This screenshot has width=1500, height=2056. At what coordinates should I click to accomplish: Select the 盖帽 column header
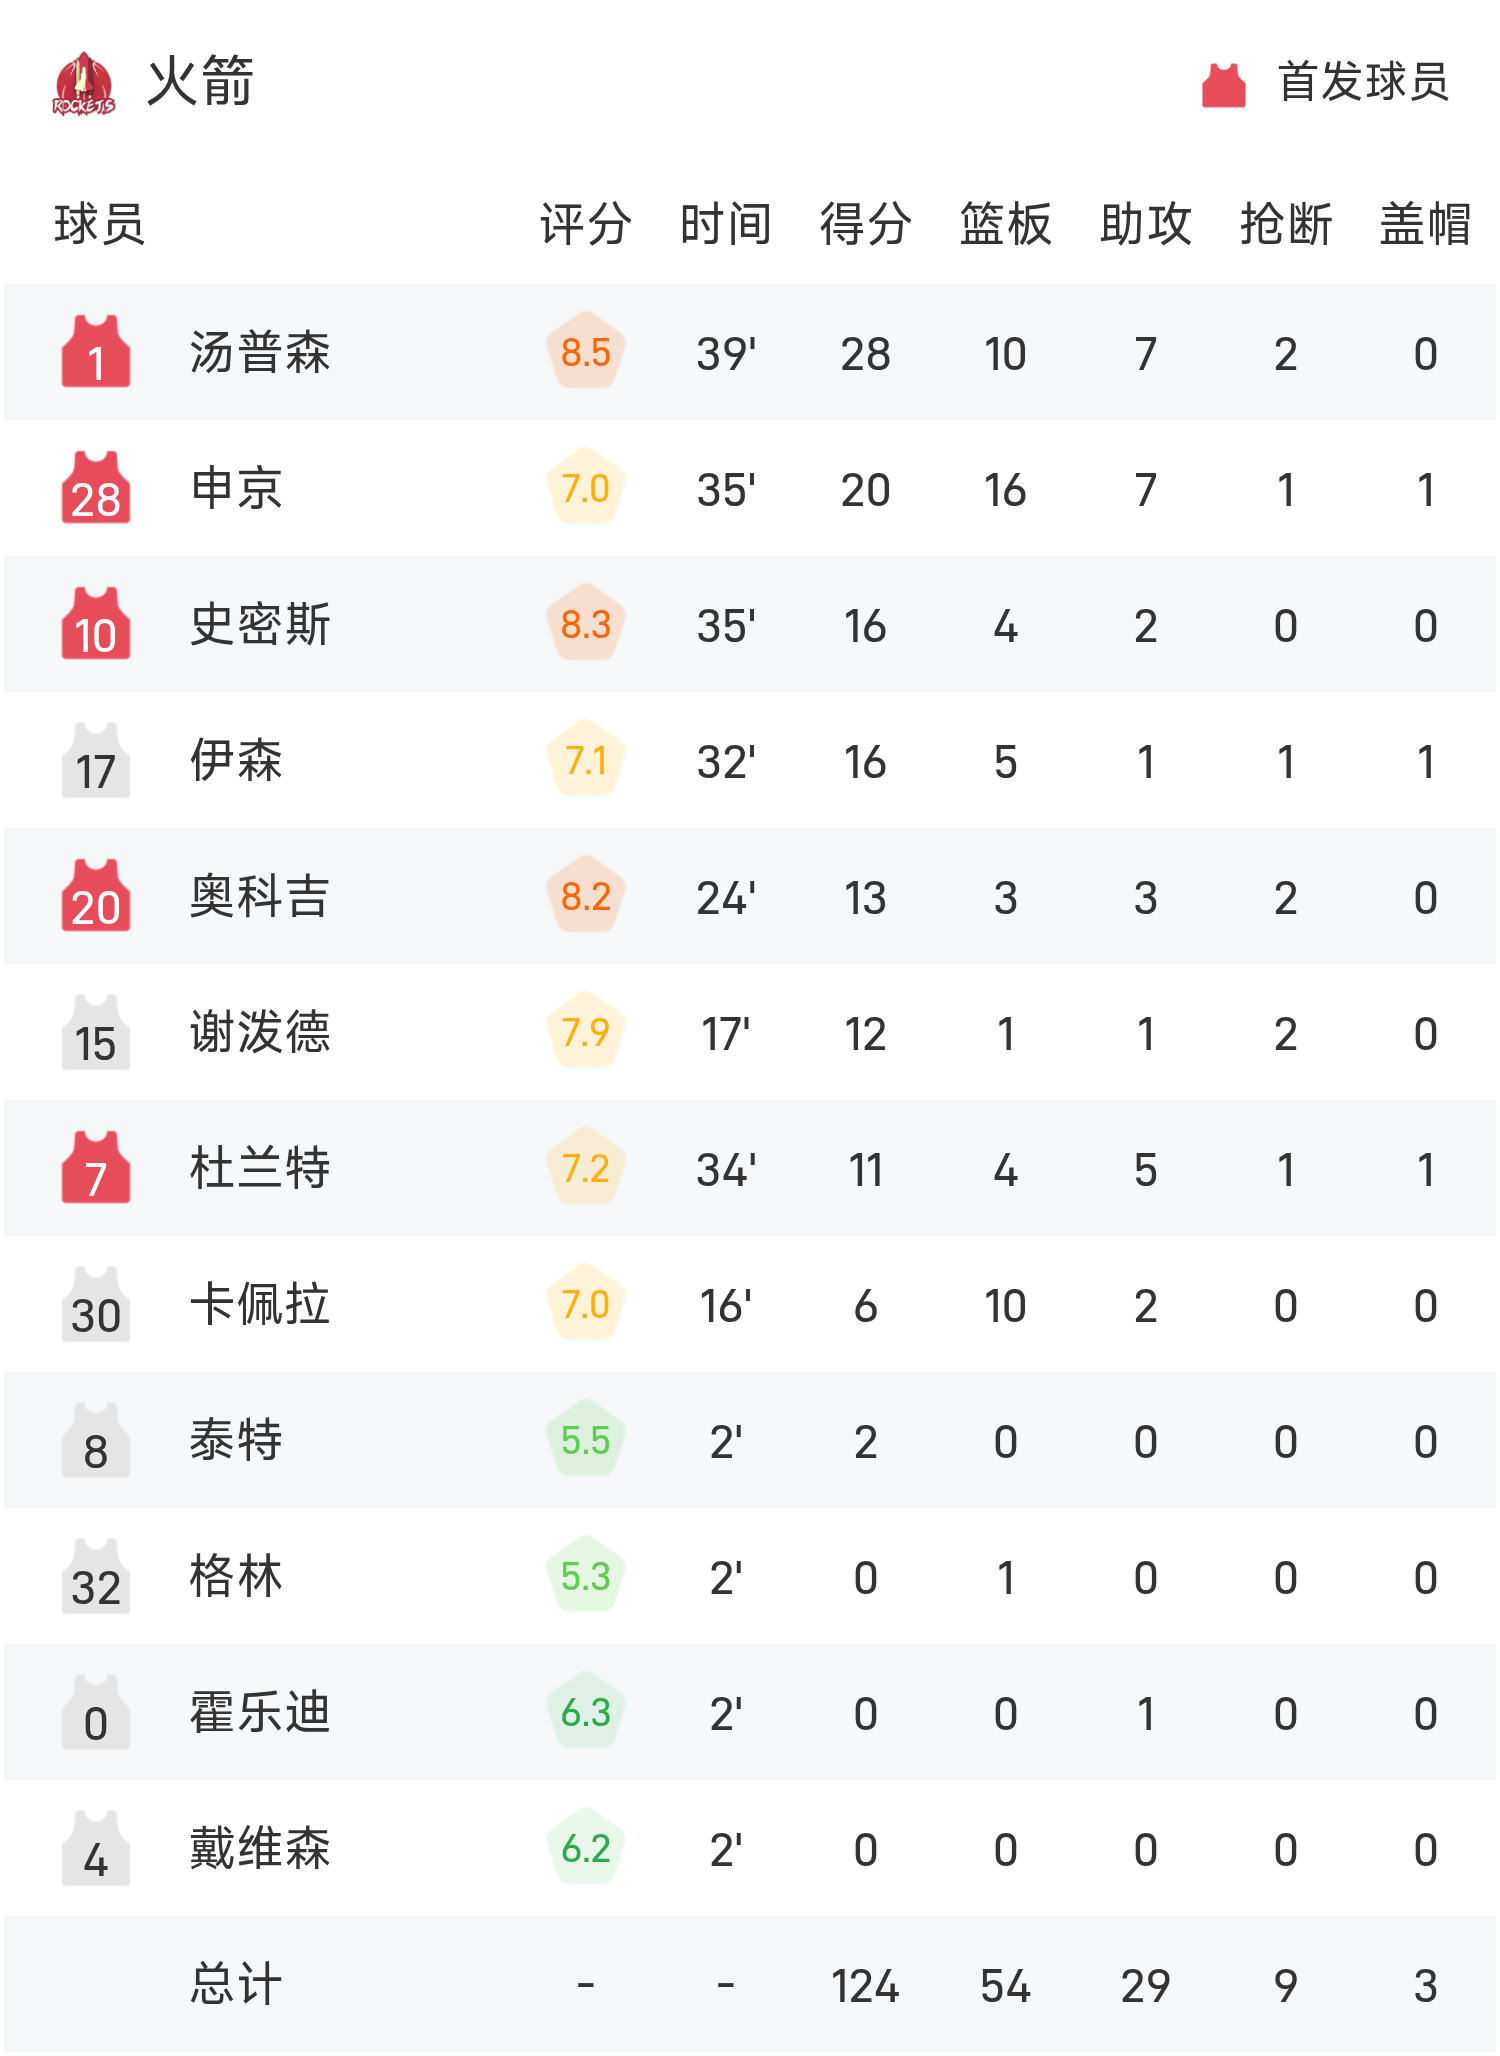click(x=1425, y=224)
